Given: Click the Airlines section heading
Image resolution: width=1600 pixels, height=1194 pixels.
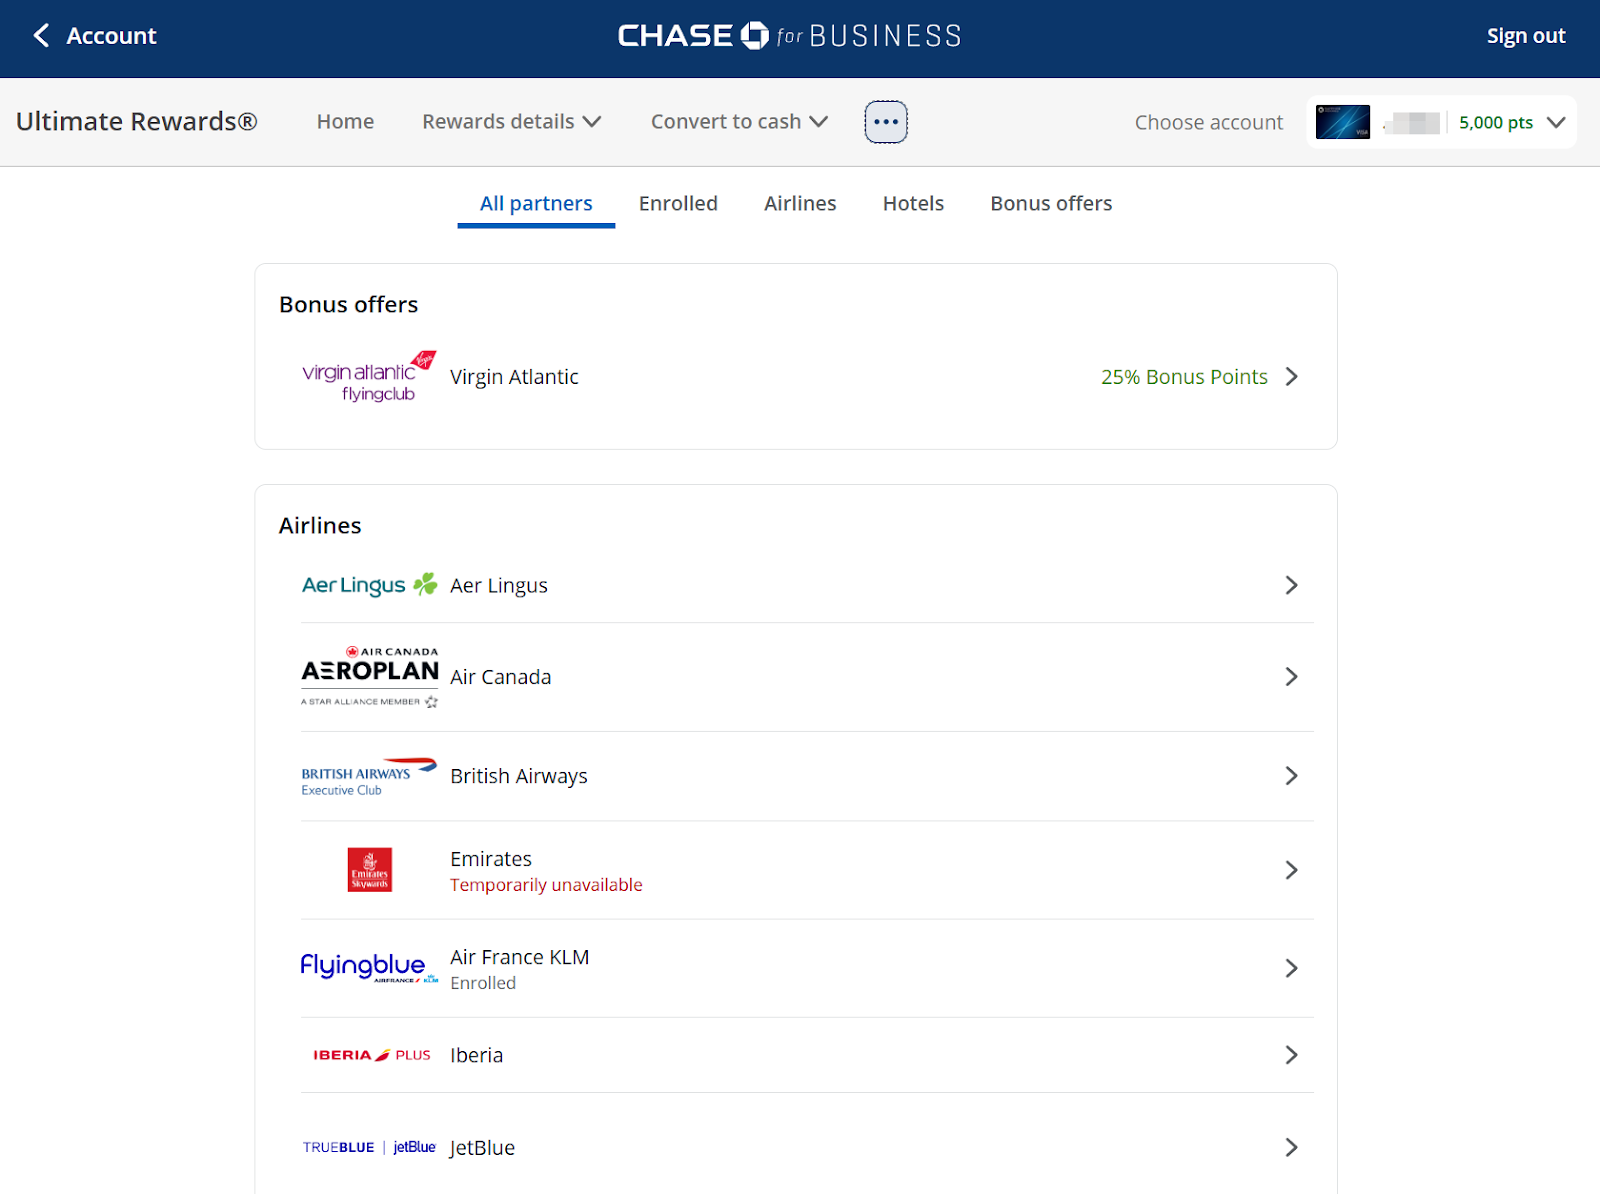Looking at the screenshot, I should 320,526.
